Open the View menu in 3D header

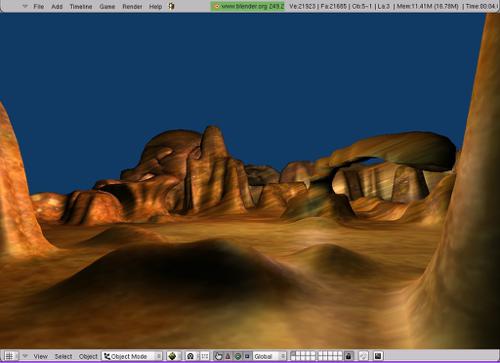tap(41, 356)
